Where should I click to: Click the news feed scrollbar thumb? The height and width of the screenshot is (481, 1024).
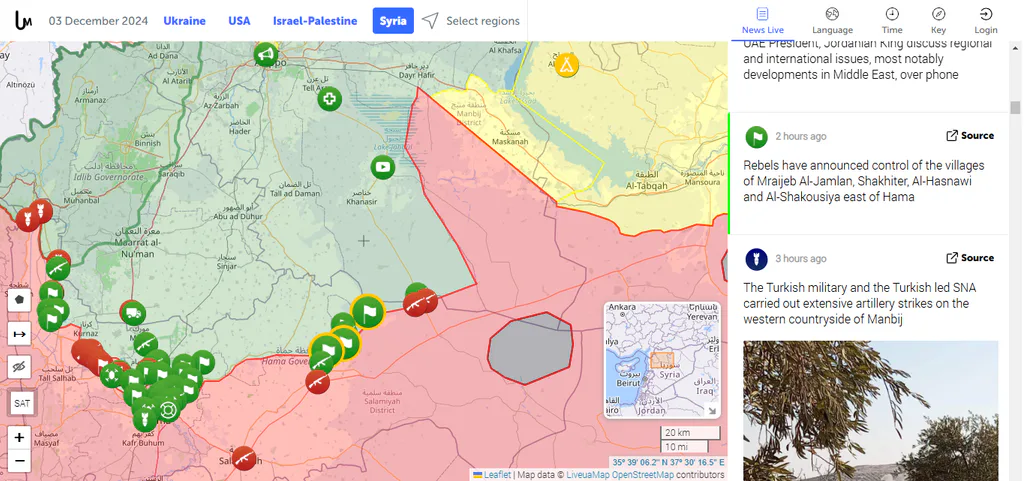click(x=1015, y=107)
